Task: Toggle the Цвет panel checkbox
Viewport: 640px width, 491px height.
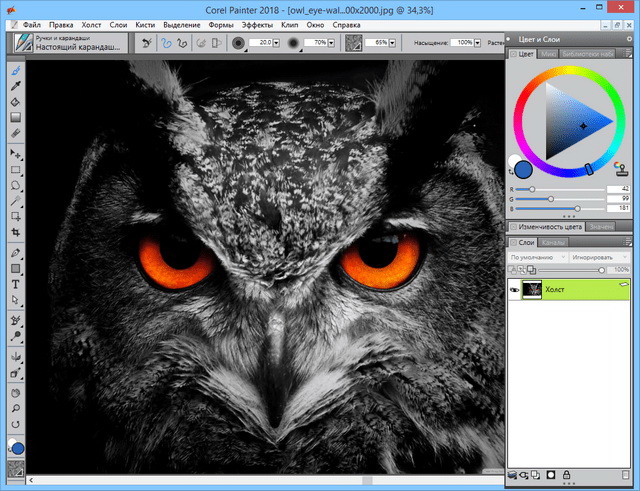Action: (x=513, y=53)
